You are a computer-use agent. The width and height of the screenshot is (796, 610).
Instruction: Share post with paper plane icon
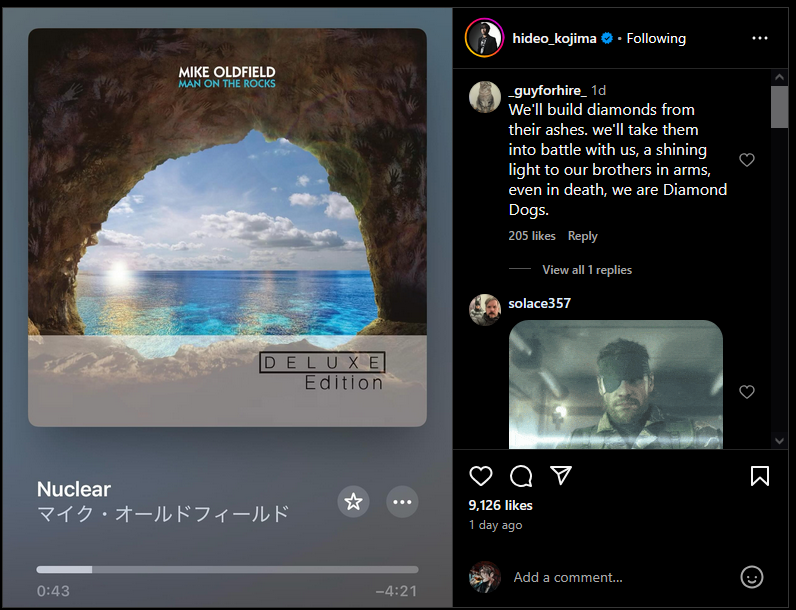[x=561, y=476]
